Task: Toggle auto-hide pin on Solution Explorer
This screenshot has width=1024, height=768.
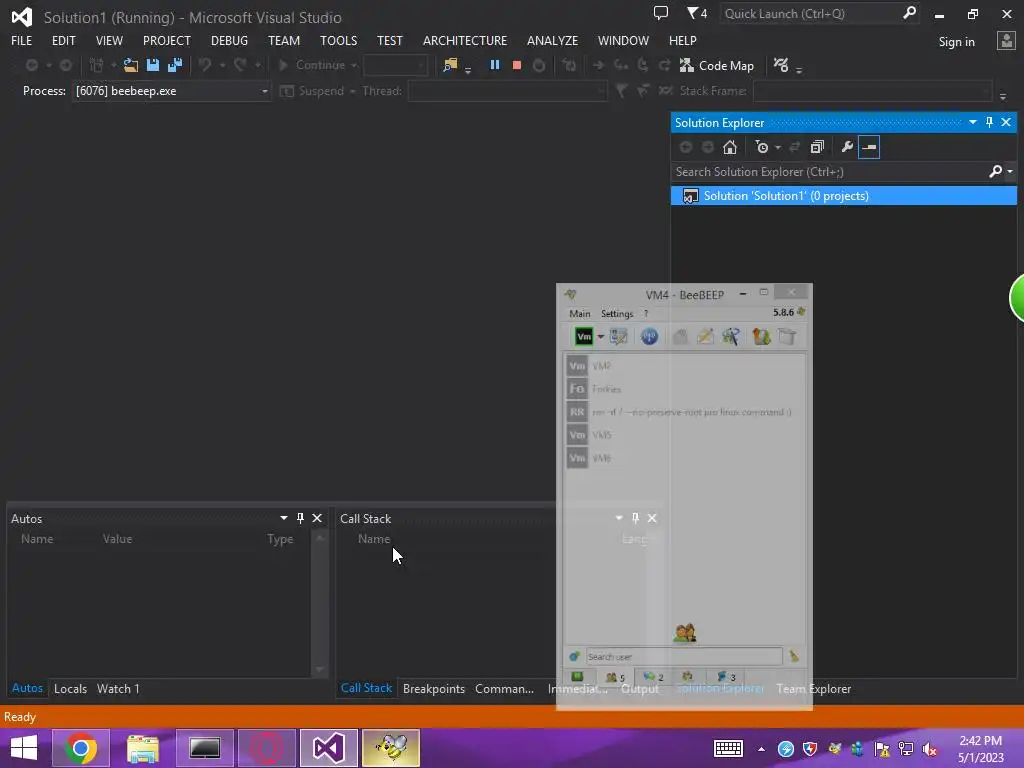Action: coord(989,122)
